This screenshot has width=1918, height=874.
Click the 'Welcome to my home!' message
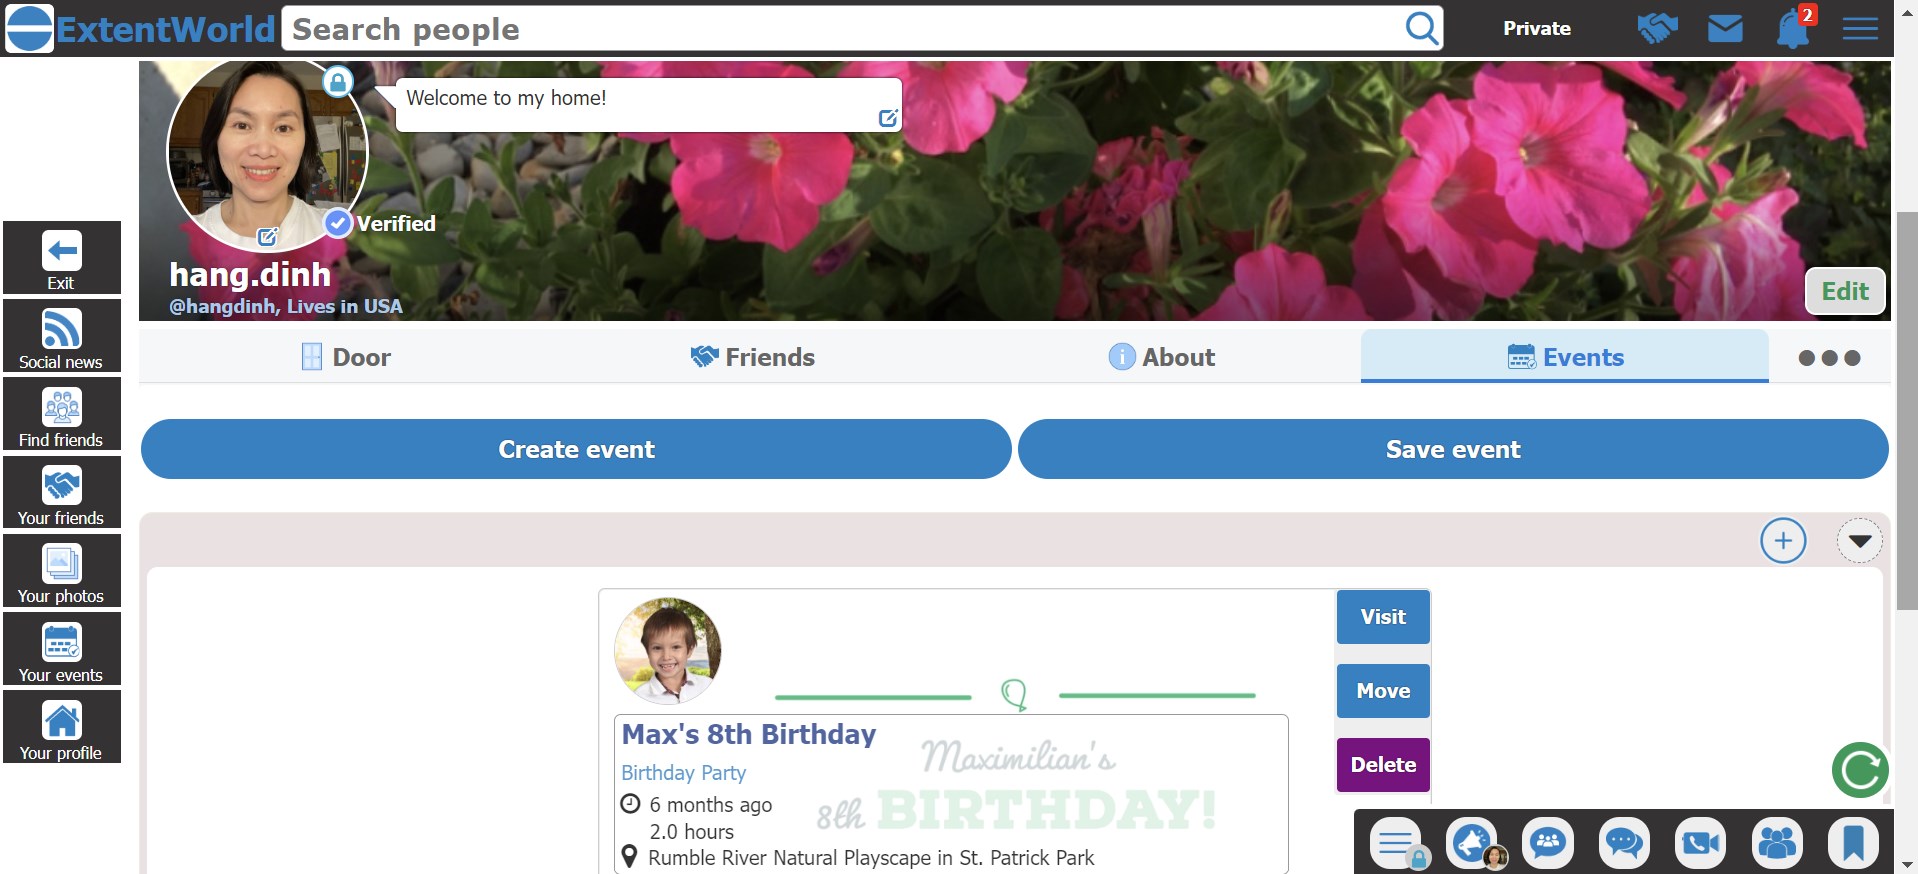tap(506, 98)
